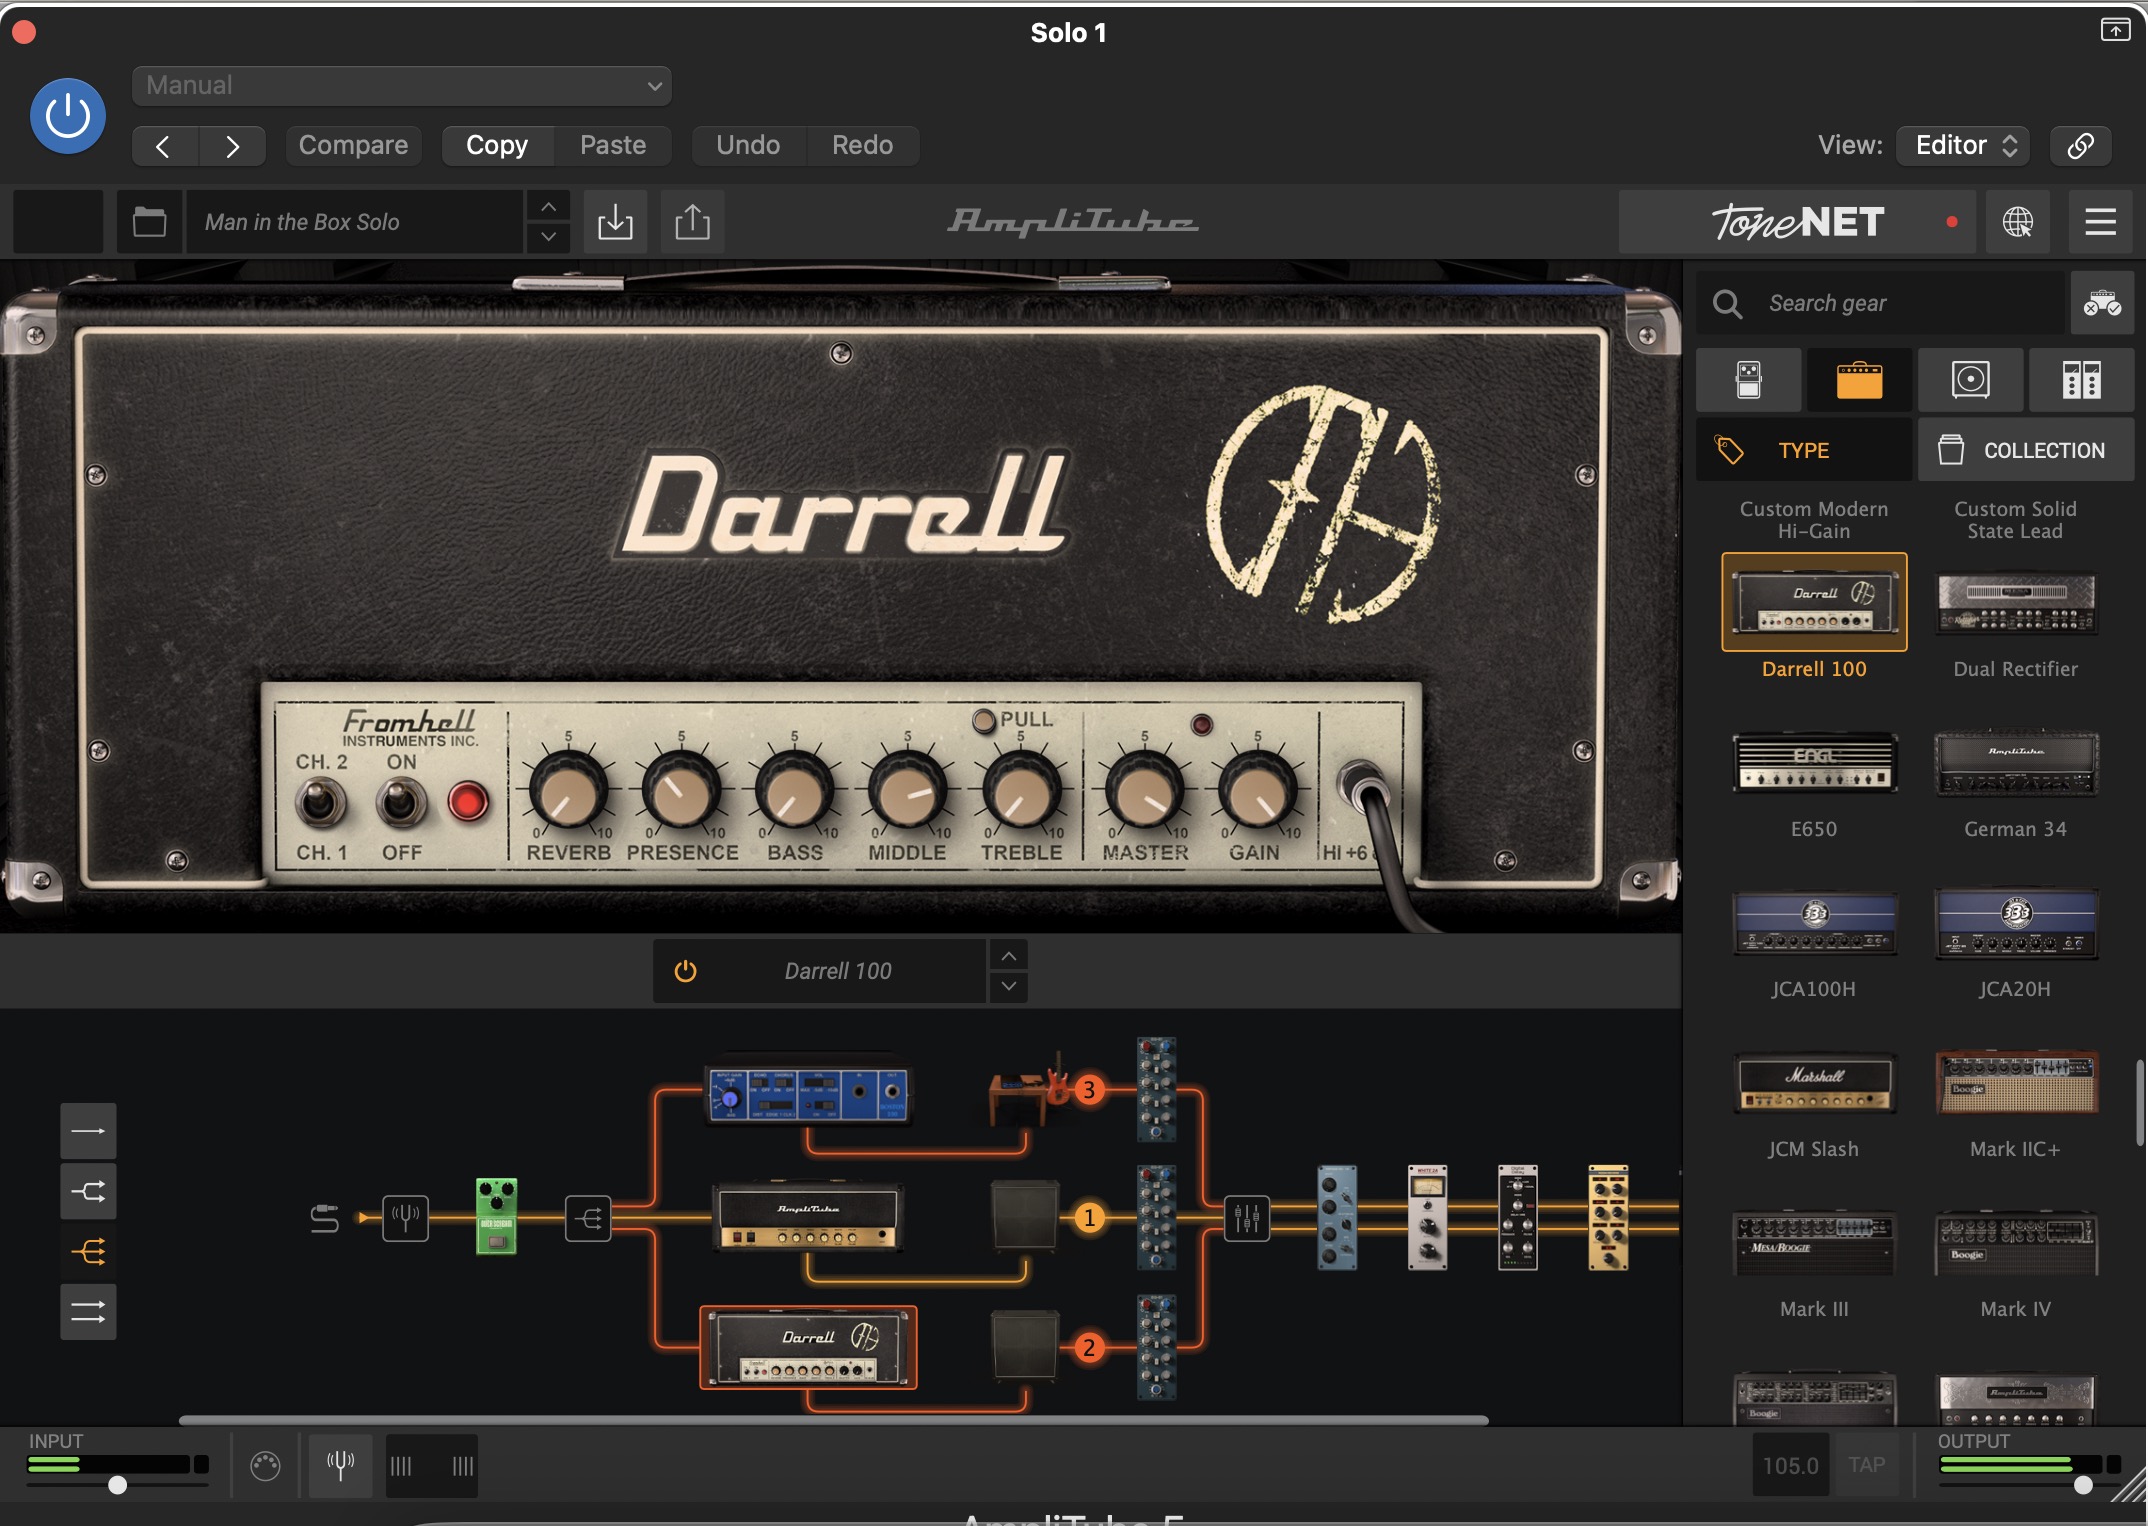The height and width of the screenshot is (1526, 2148).
Task: Click the input source icon in chain
Action: [x=325, y=1218]
